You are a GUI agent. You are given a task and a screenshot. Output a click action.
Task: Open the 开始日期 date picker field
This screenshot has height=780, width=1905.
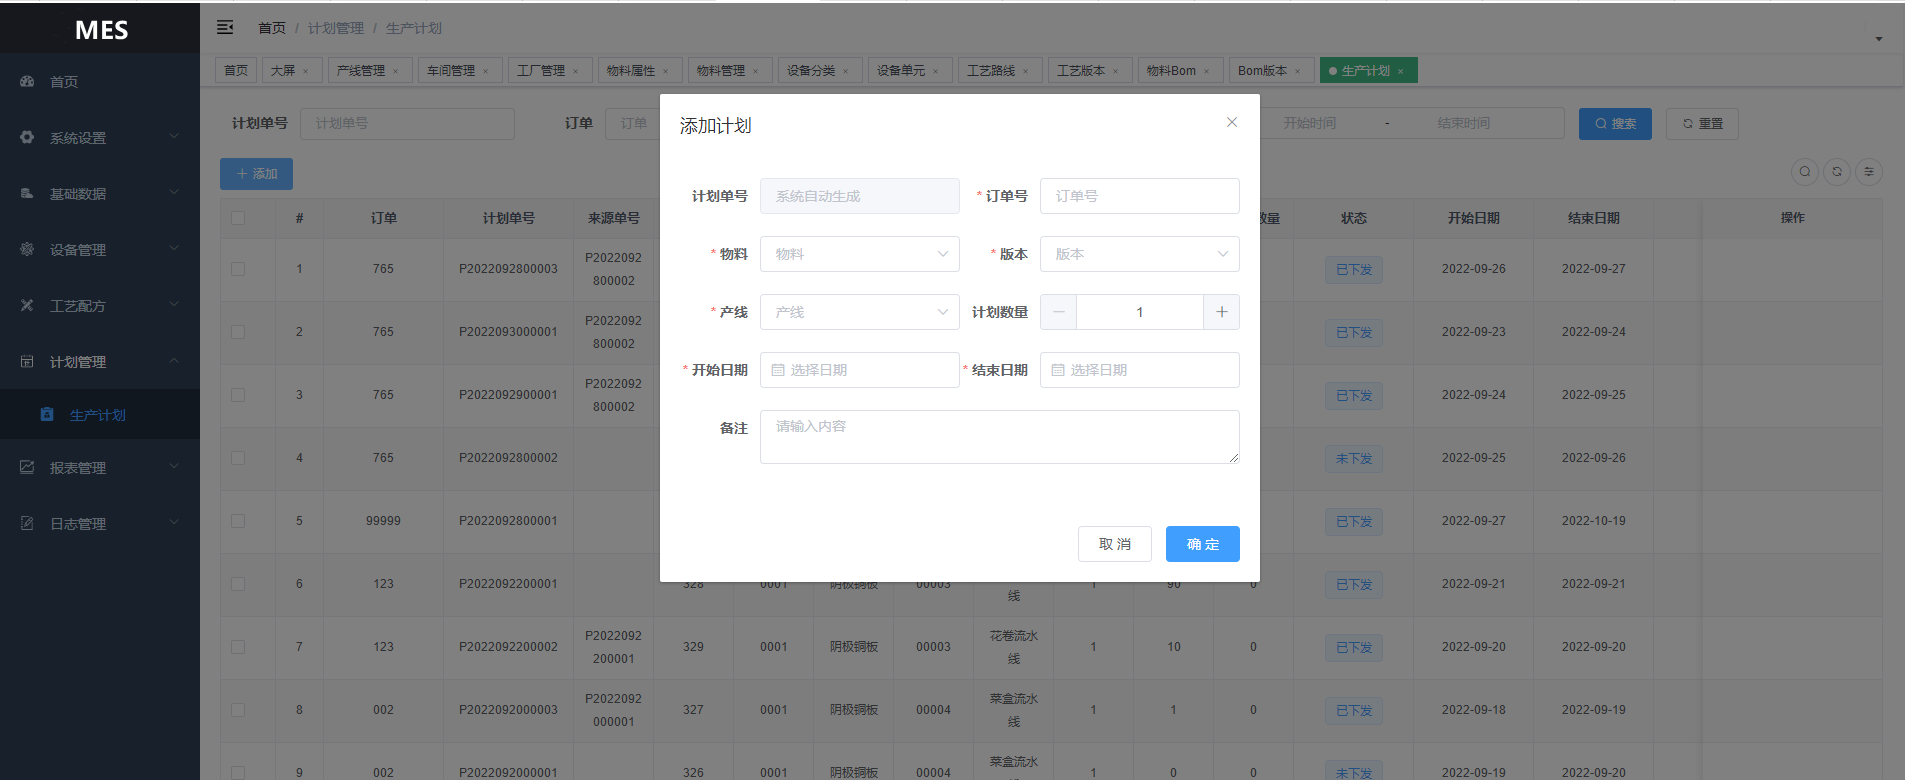859,370
